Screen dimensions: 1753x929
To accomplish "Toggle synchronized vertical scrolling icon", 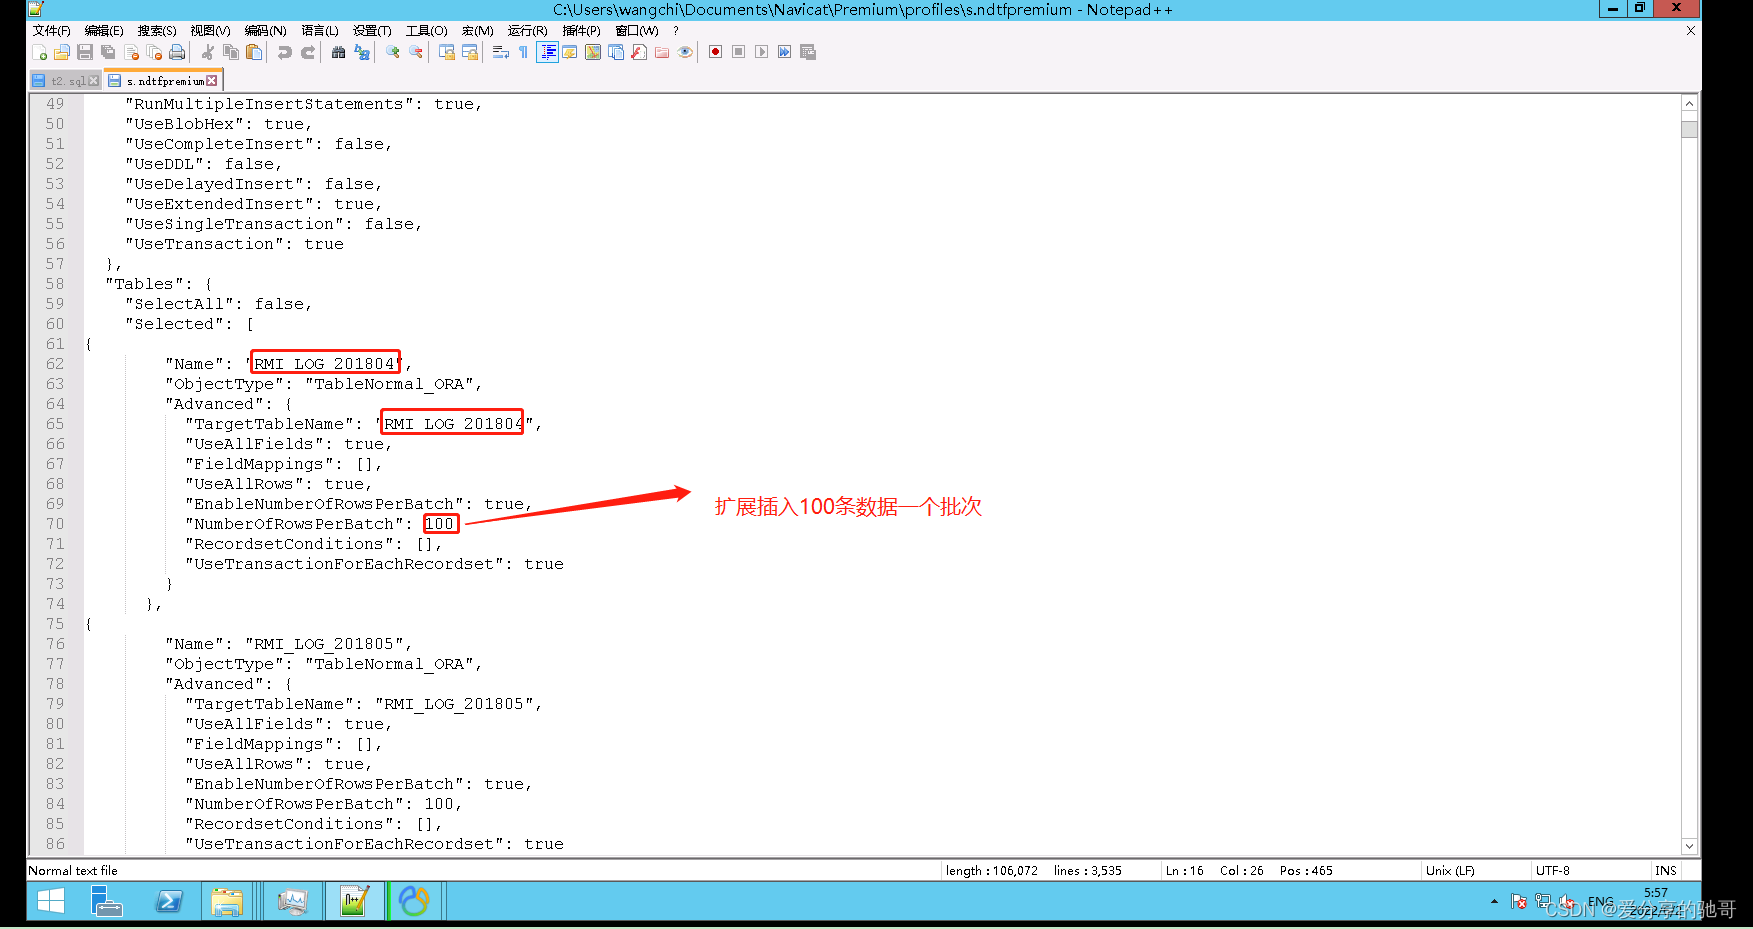I will pos(447,52).
